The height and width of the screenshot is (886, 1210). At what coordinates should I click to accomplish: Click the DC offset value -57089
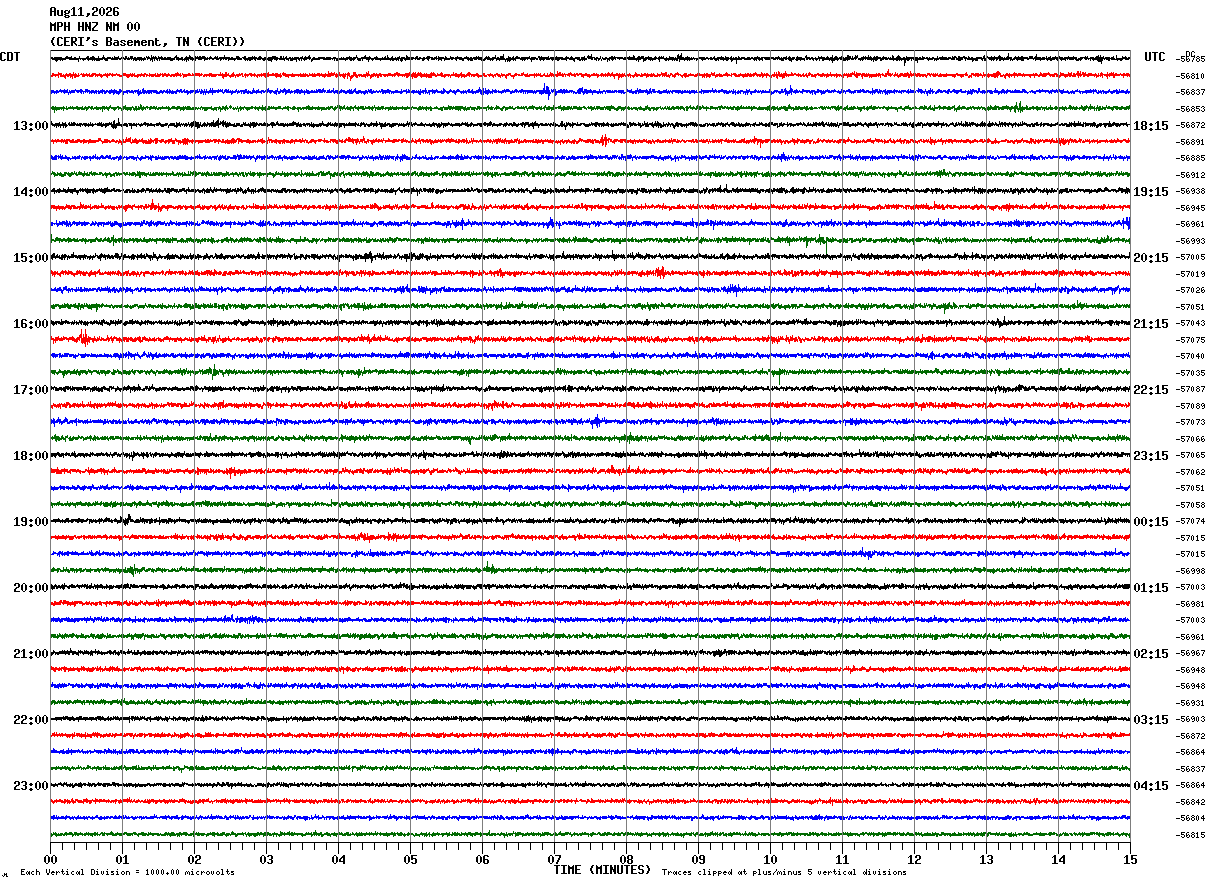tap(1191, 406)
